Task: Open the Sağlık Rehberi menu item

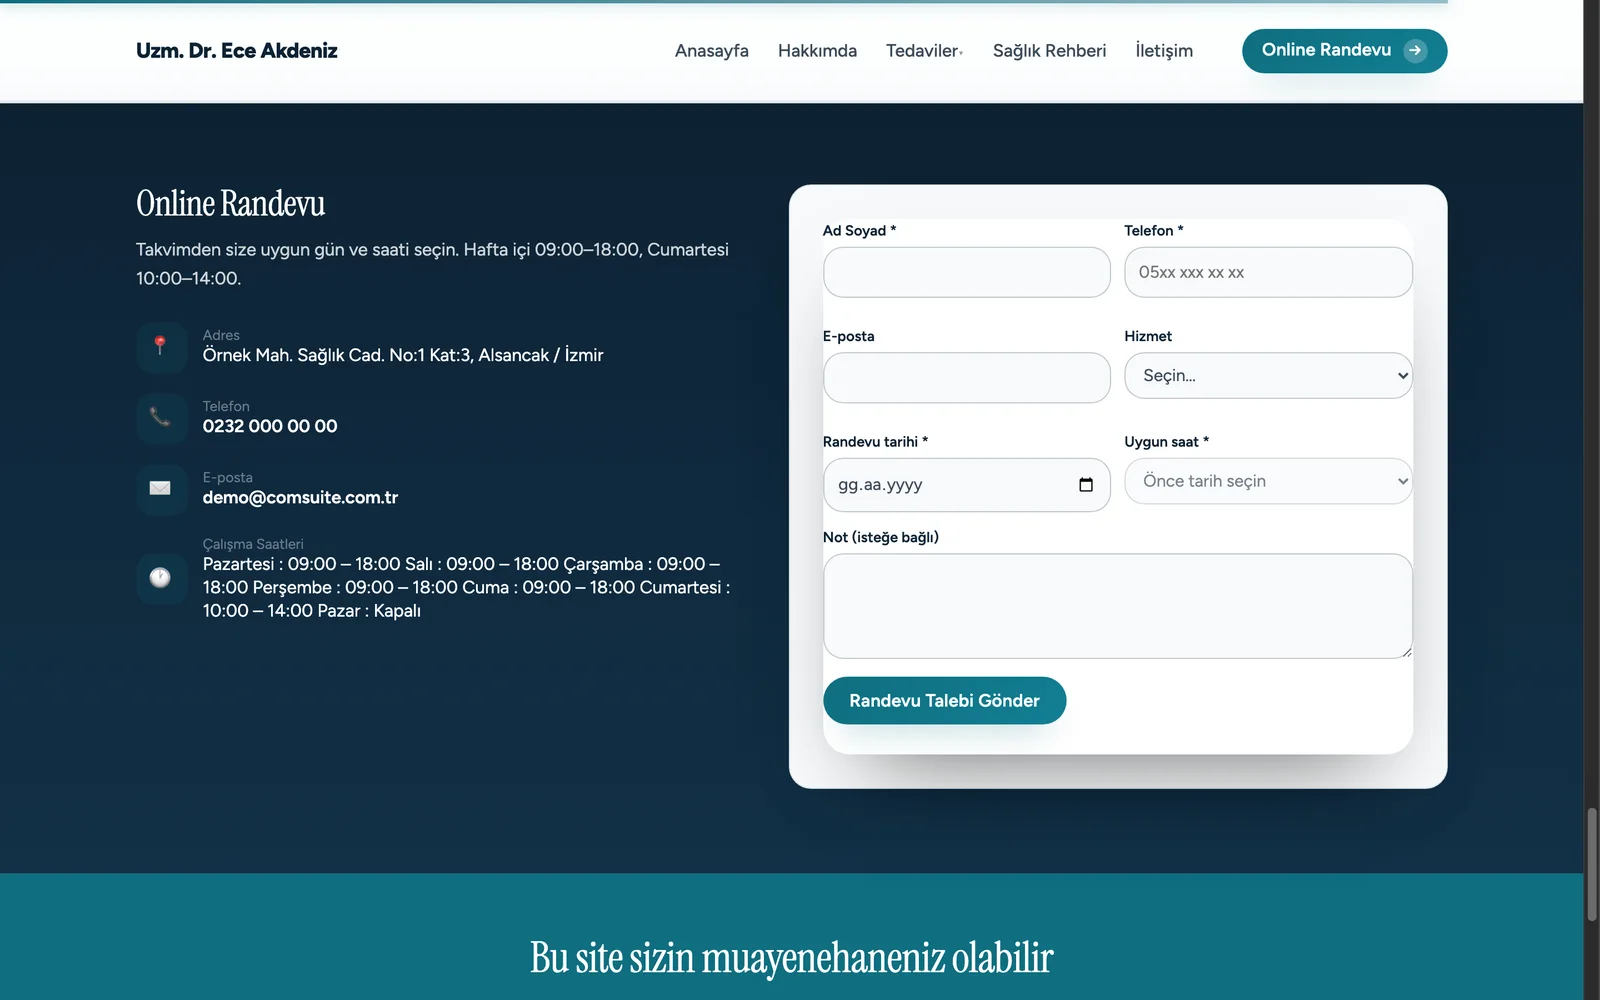Action: click(1049, 51)
